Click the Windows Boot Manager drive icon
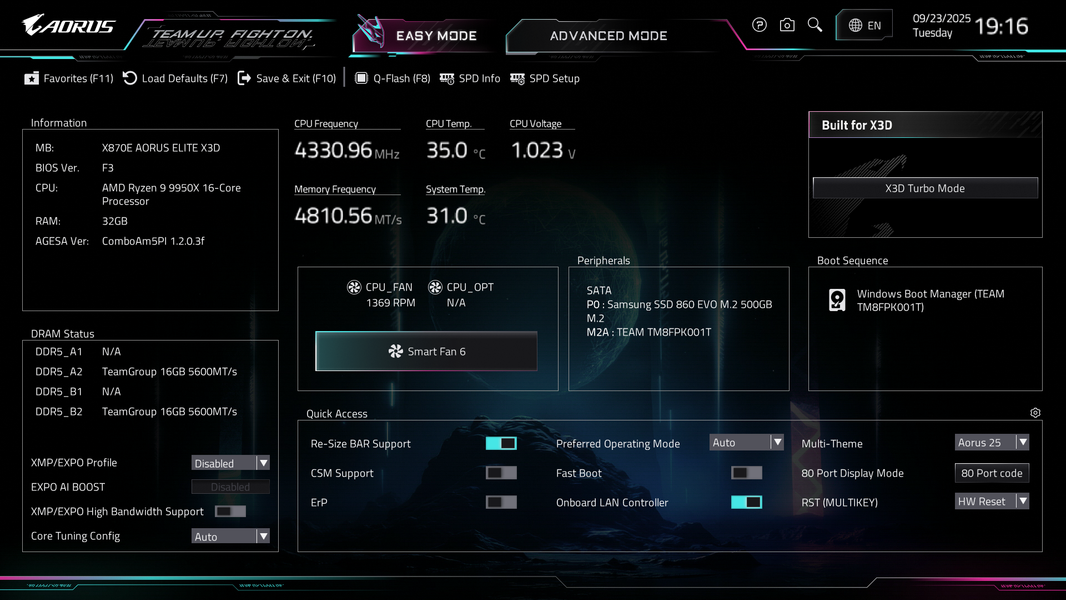Screen dimensions: 1066x600 [x=837, y=300]
